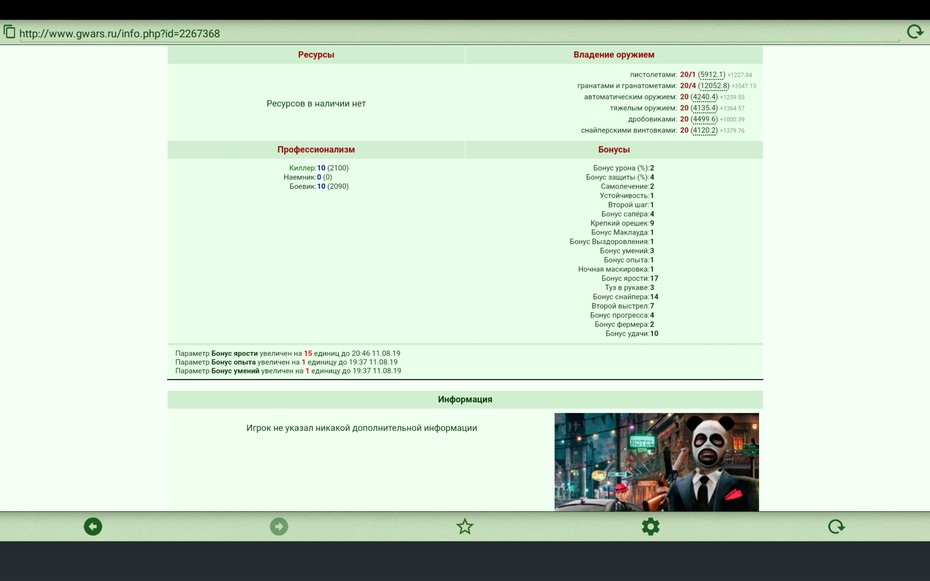Tap the forward arrow navigation icon
This screenshot has width=930, height=581.
[x=279, y=526]
